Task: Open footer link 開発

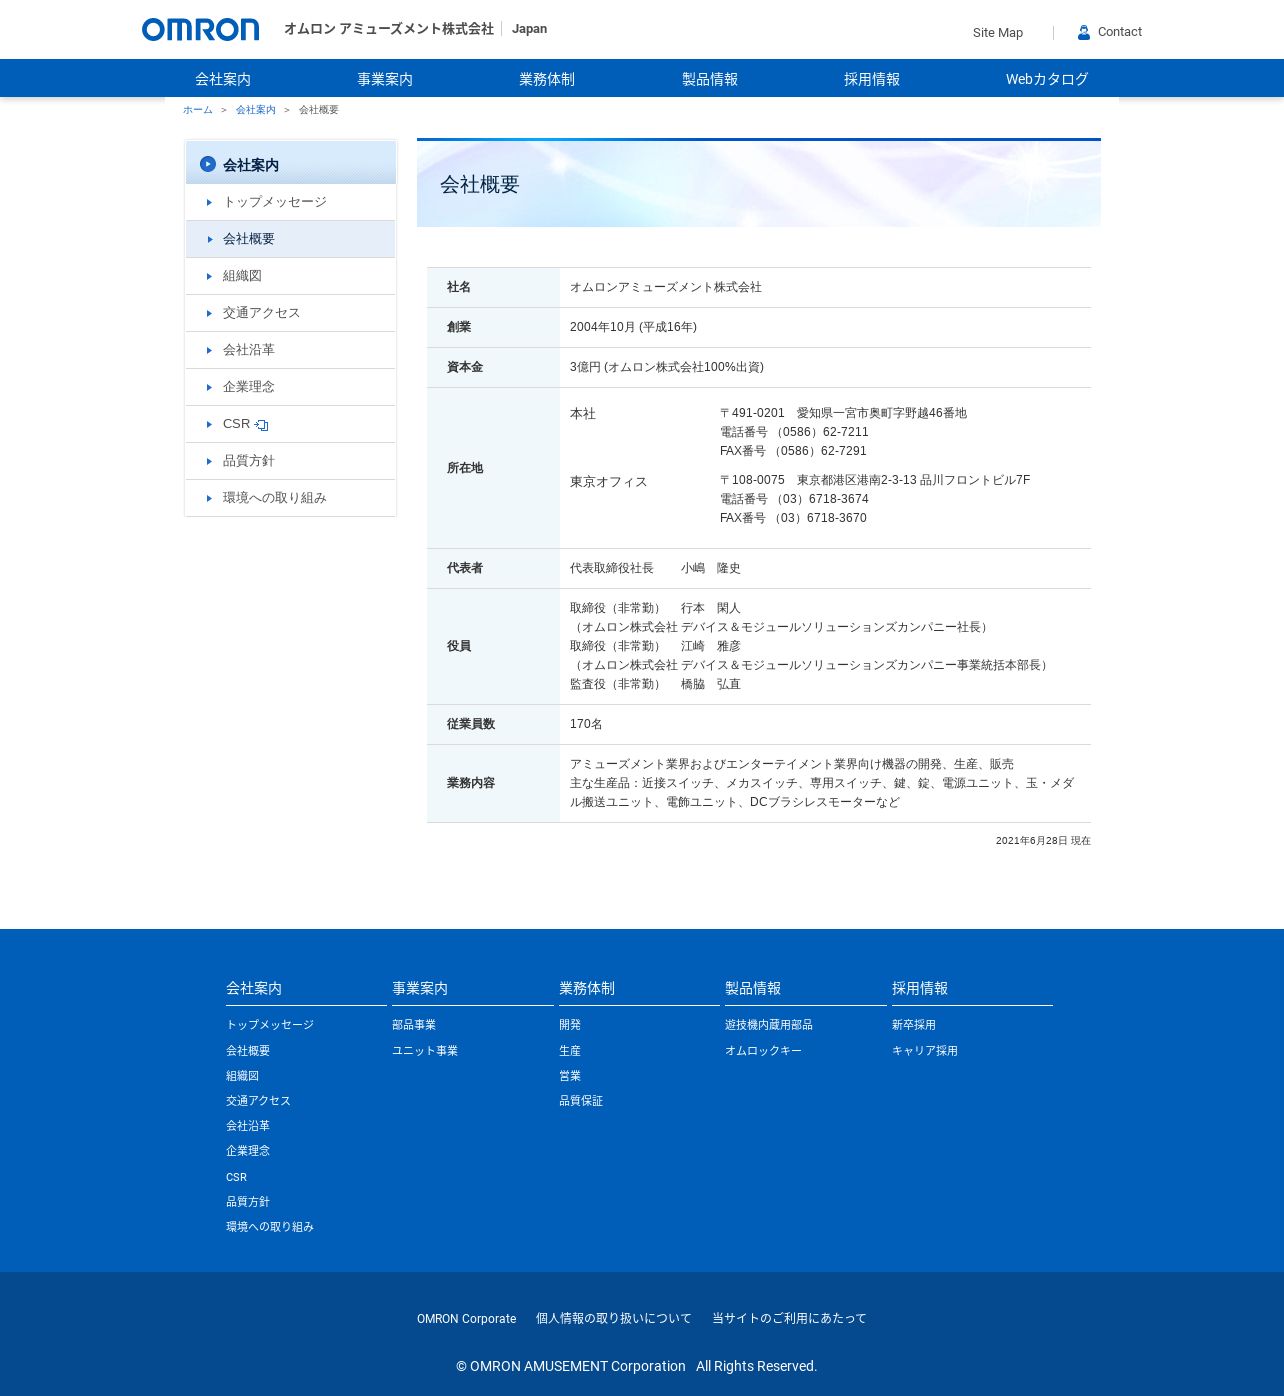Action: click(570, 1025)
